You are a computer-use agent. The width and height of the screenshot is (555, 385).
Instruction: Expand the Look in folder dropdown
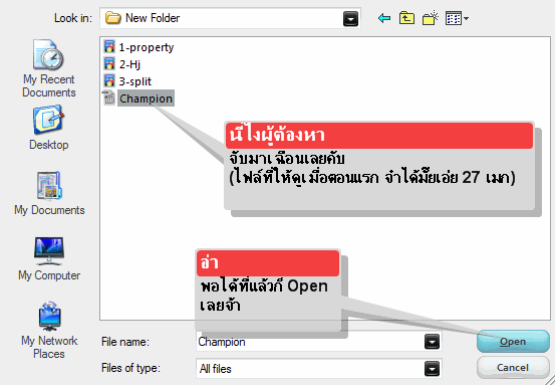click(x=350, y=18)
